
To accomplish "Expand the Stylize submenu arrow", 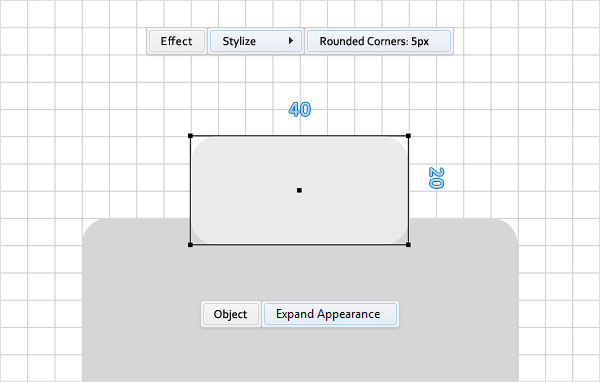I will click(x=291, y=41).
